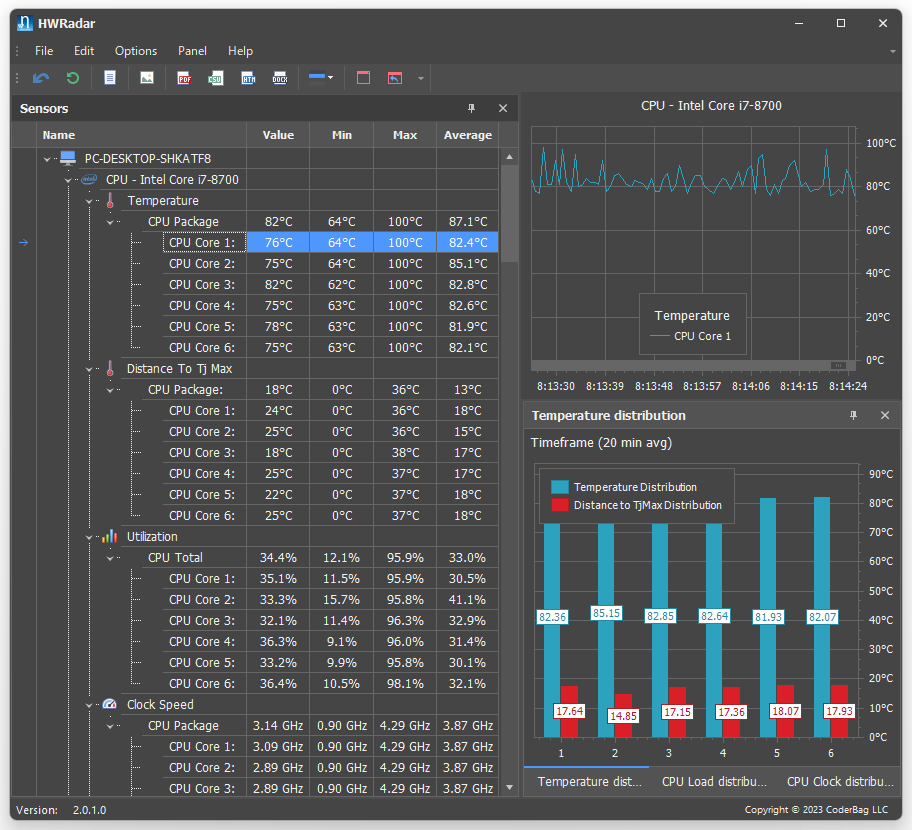Viewport: 912px width, 830px height.
Task: Click the red window icon with blue arrow
Action: coord(395,78)
